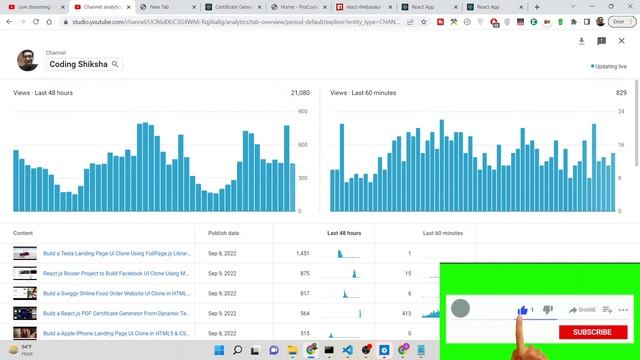The image size is (640, 360).
Task: Search channel using magnifier next to Coding Shiksha
Action: pyautogui.click(x=115, y=64)
